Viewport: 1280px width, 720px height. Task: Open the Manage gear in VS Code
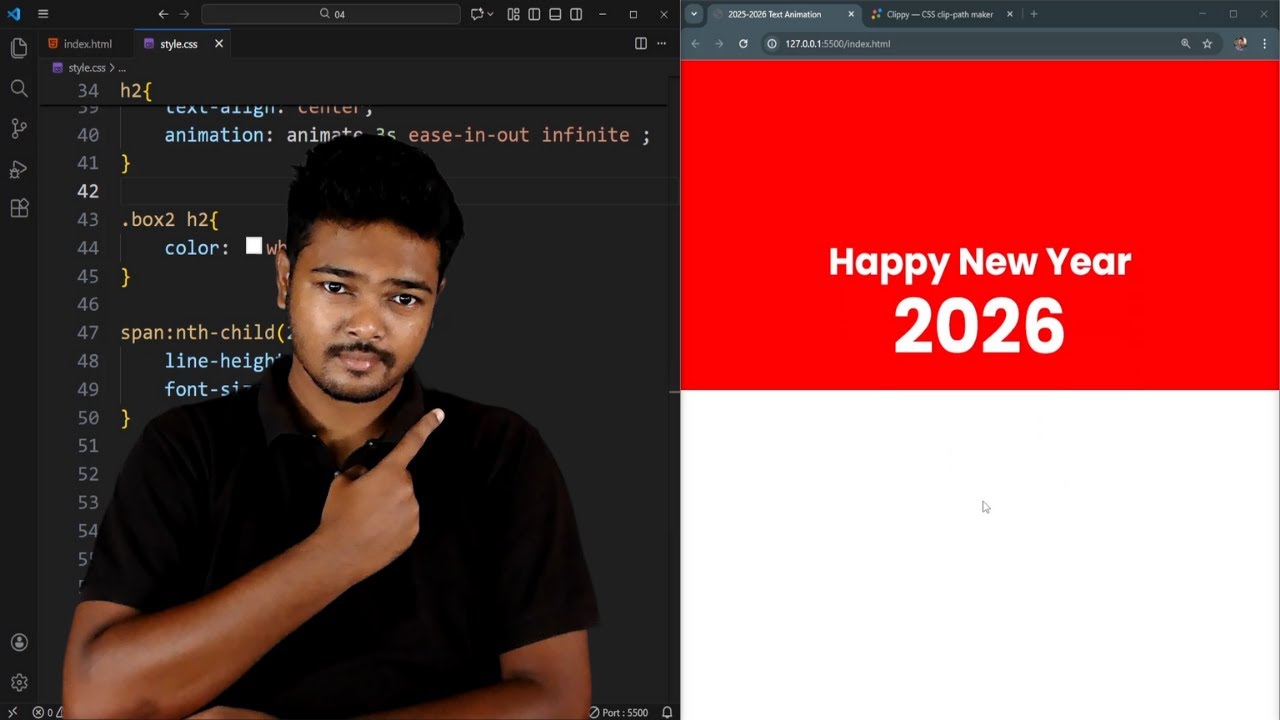pyautogui.click(x=19, y=682)
